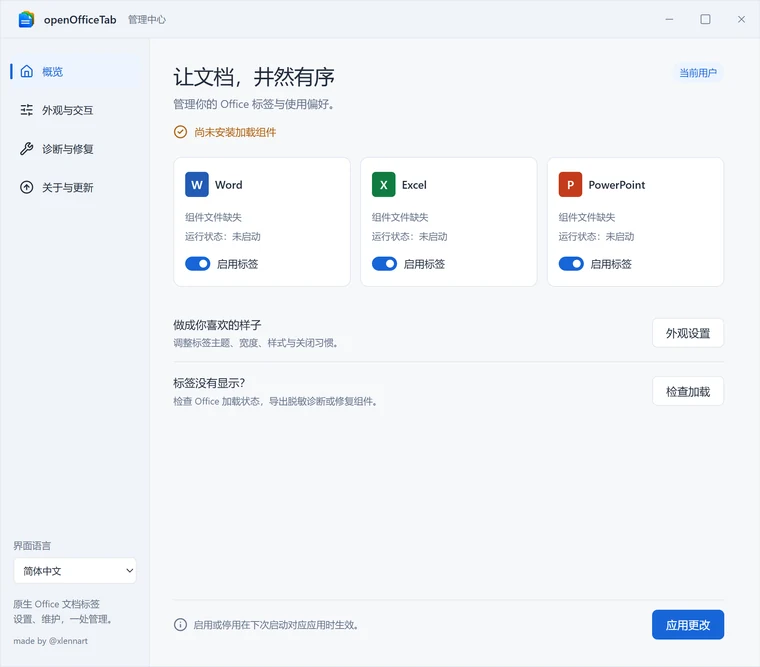Click the openOfficeTab app logo icon
Image resolution: width=760 pixels, height=667 pixels.
[26, 19]
